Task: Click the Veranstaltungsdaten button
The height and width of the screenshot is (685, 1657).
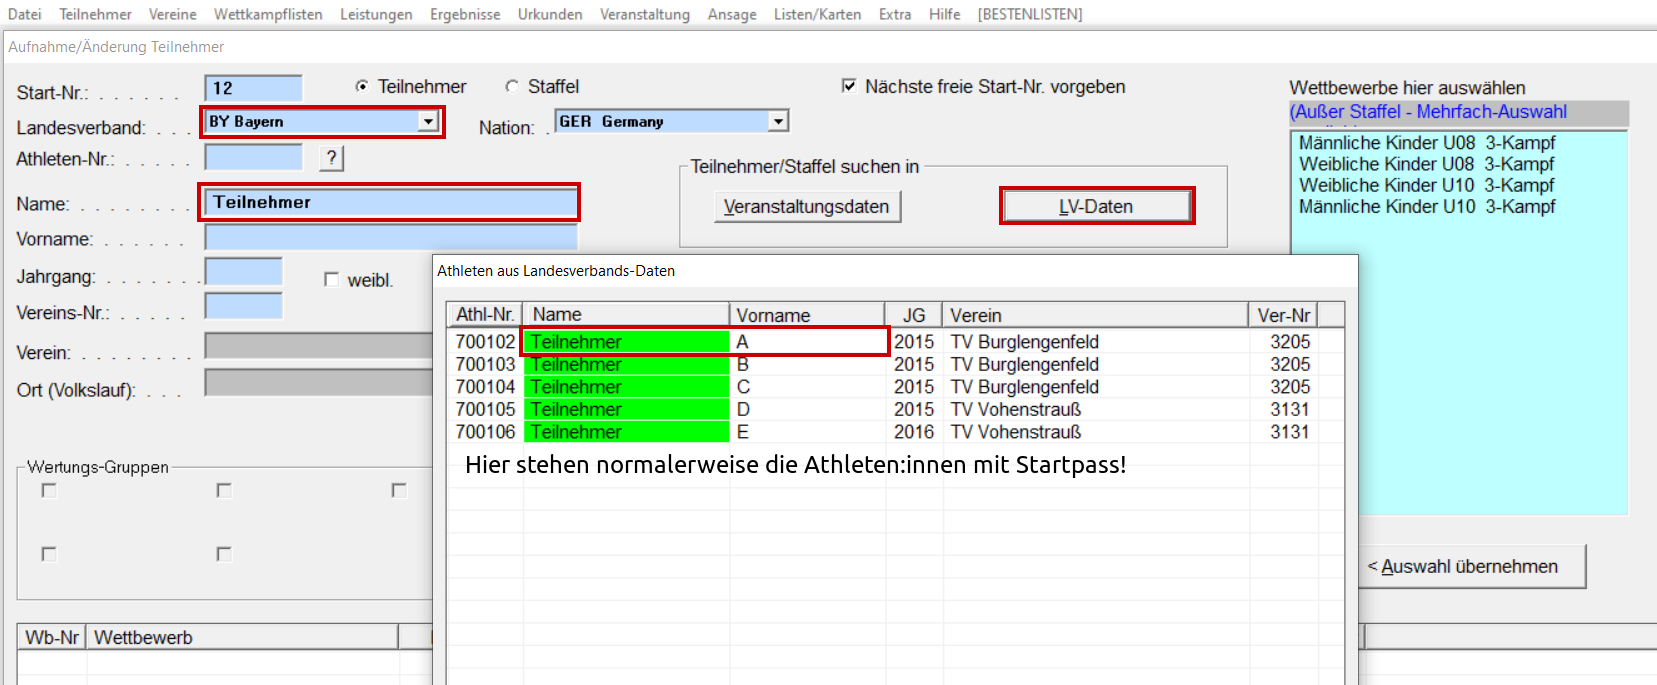Action: coord(806,207)
